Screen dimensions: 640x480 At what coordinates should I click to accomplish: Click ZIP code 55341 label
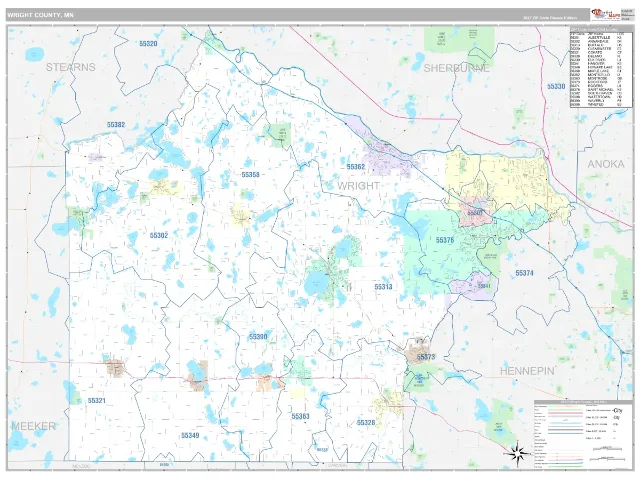484,286
